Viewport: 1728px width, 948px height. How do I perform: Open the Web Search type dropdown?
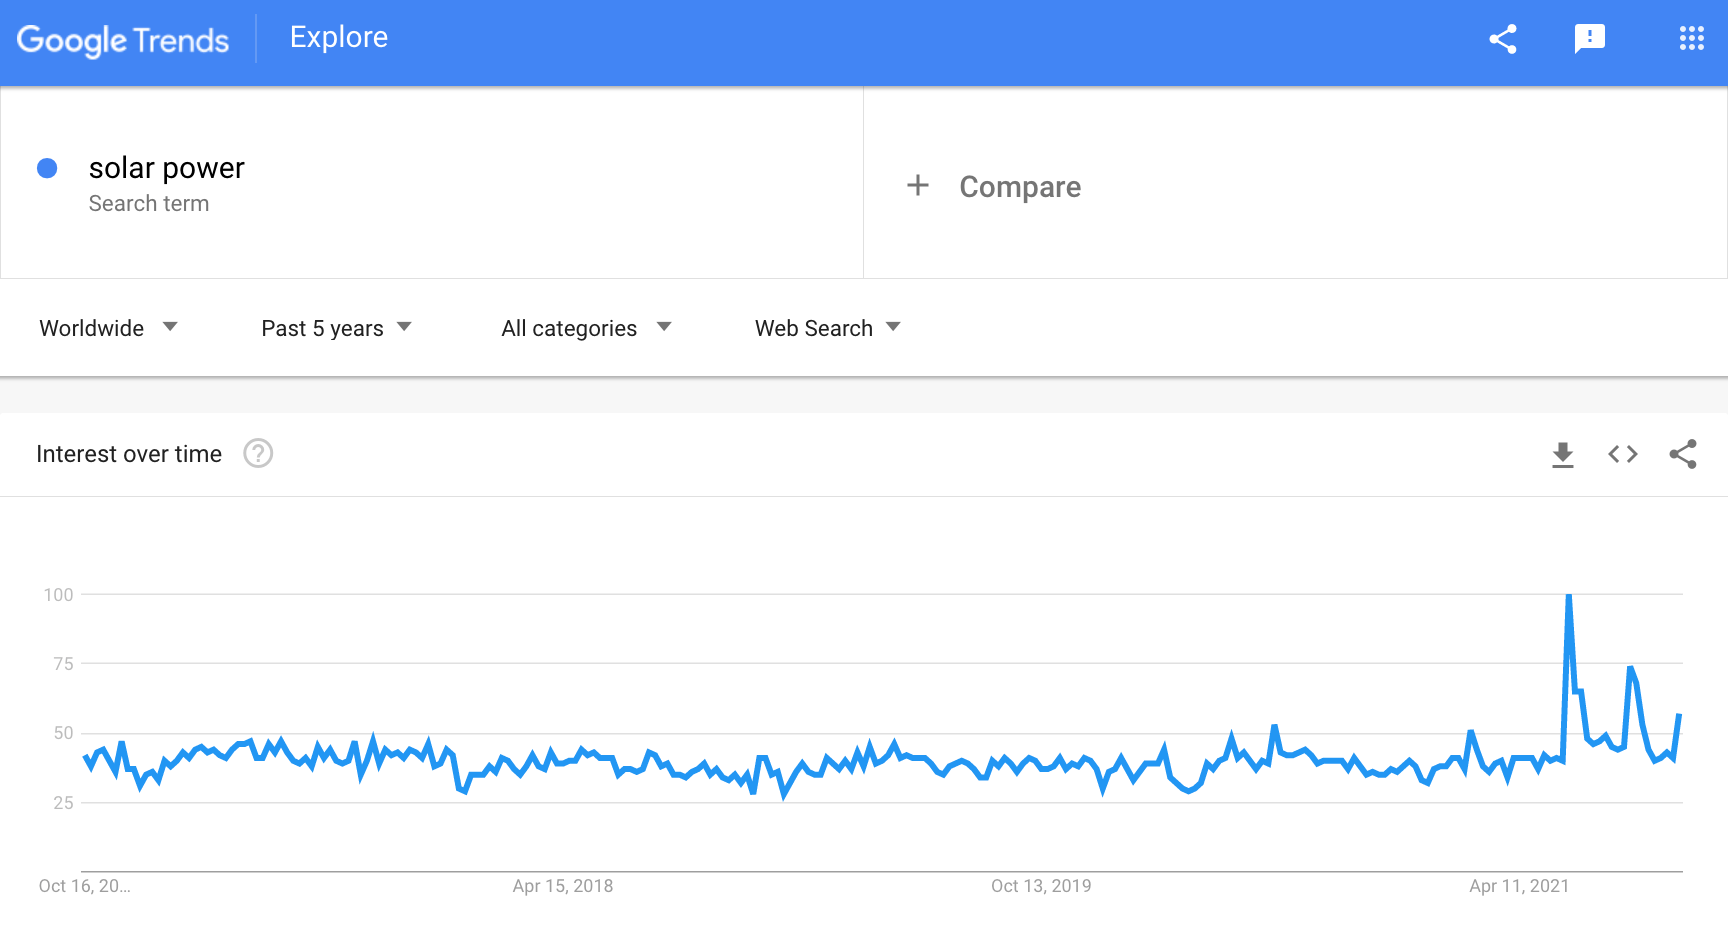[x=828, y=328]
